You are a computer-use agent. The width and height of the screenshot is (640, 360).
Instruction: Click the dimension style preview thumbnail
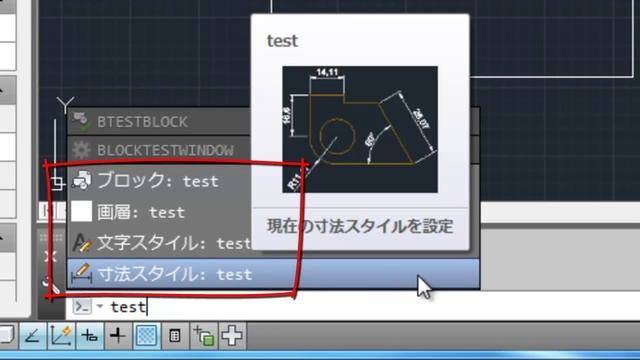click(x=360, y=129)
